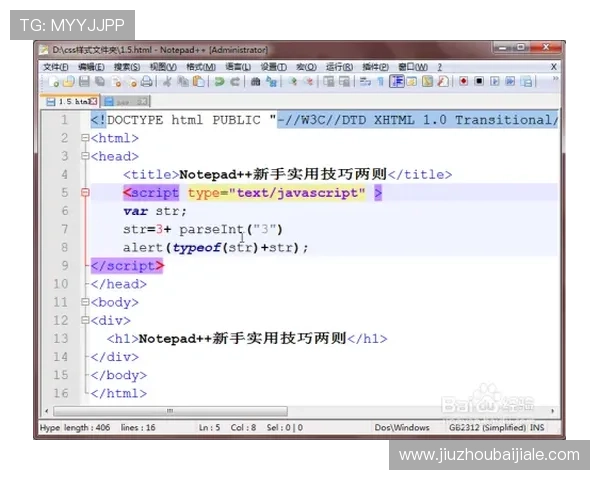
Task: Click the green Undo arrow icon
Action: click(219, 82)
